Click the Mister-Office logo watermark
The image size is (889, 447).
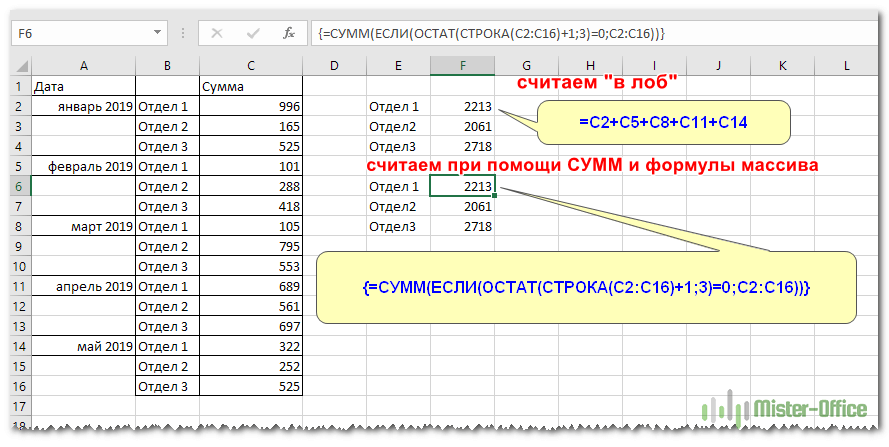(x=787, y=408)
